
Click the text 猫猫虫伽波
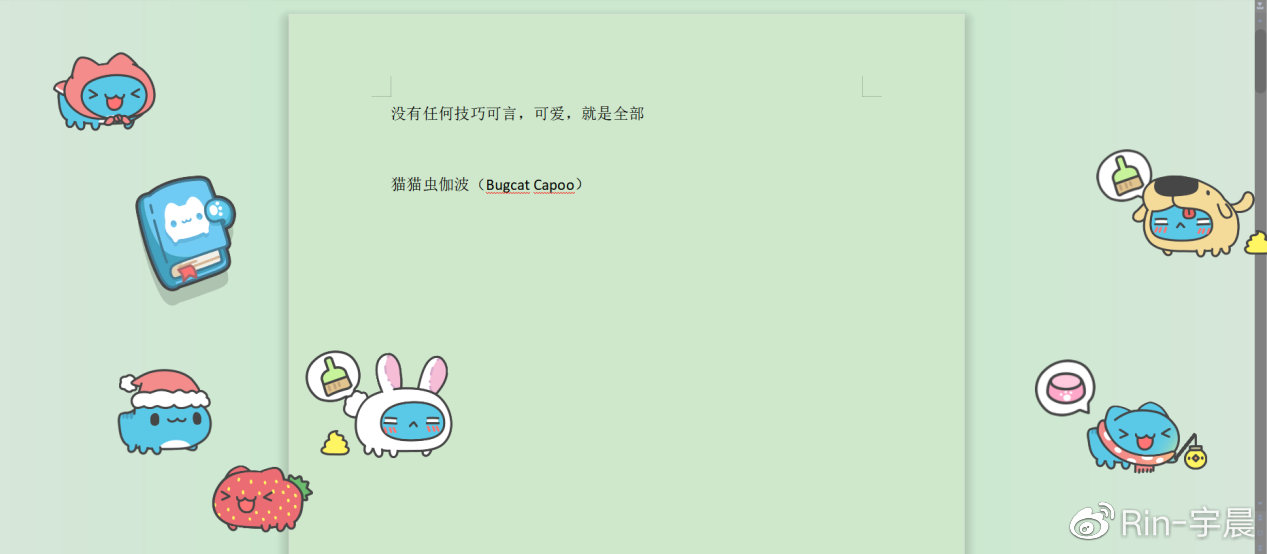[430, 185]
